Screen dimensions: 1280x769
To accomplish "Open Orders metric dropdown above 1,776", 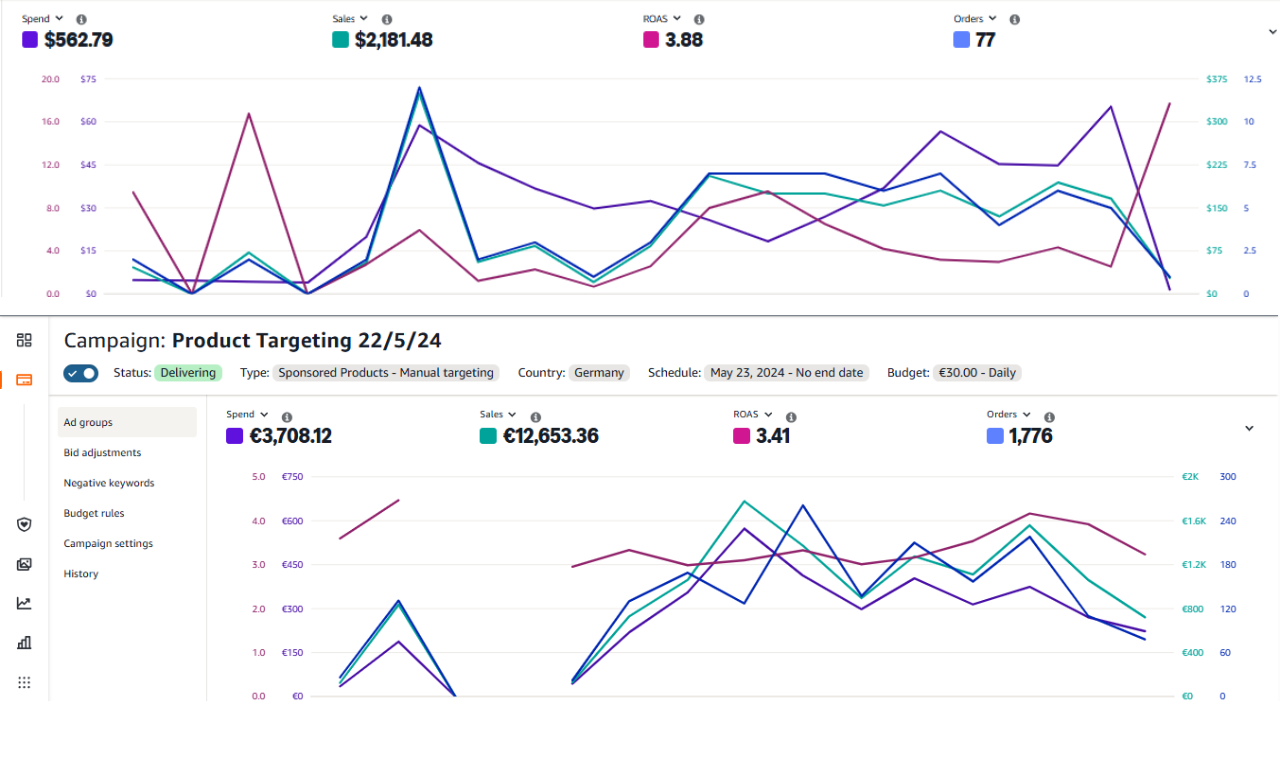I will [x=1008, y=414].
